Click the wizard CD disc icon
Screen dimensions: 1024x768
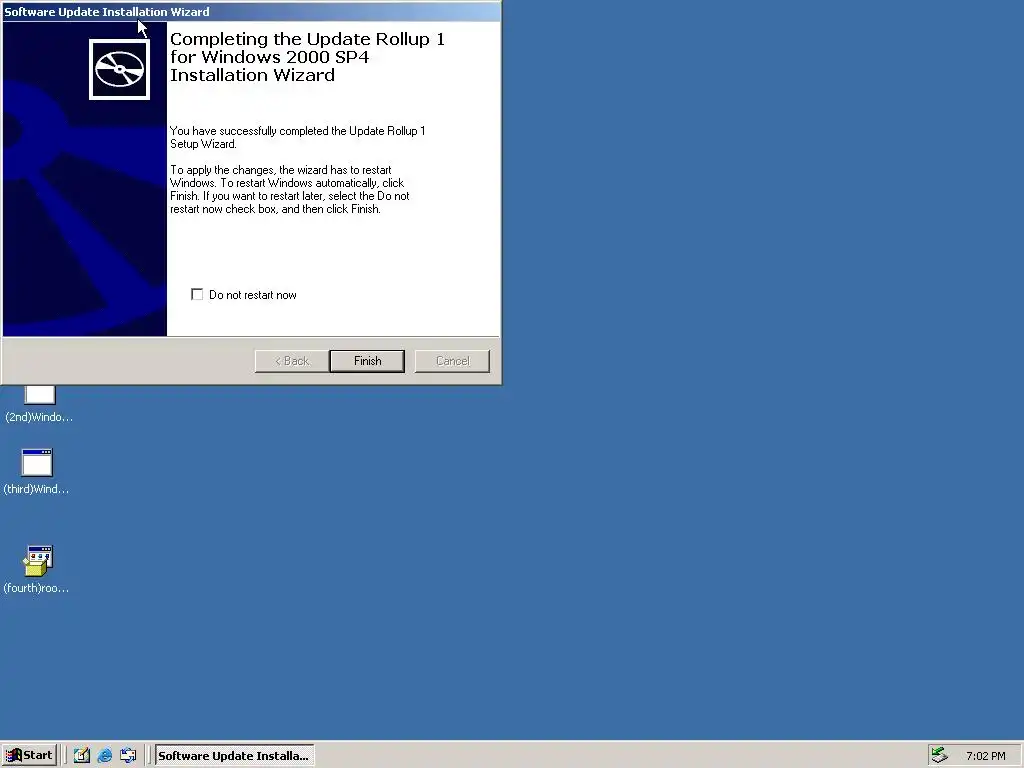pyautogui.click(x=120, y=69)
